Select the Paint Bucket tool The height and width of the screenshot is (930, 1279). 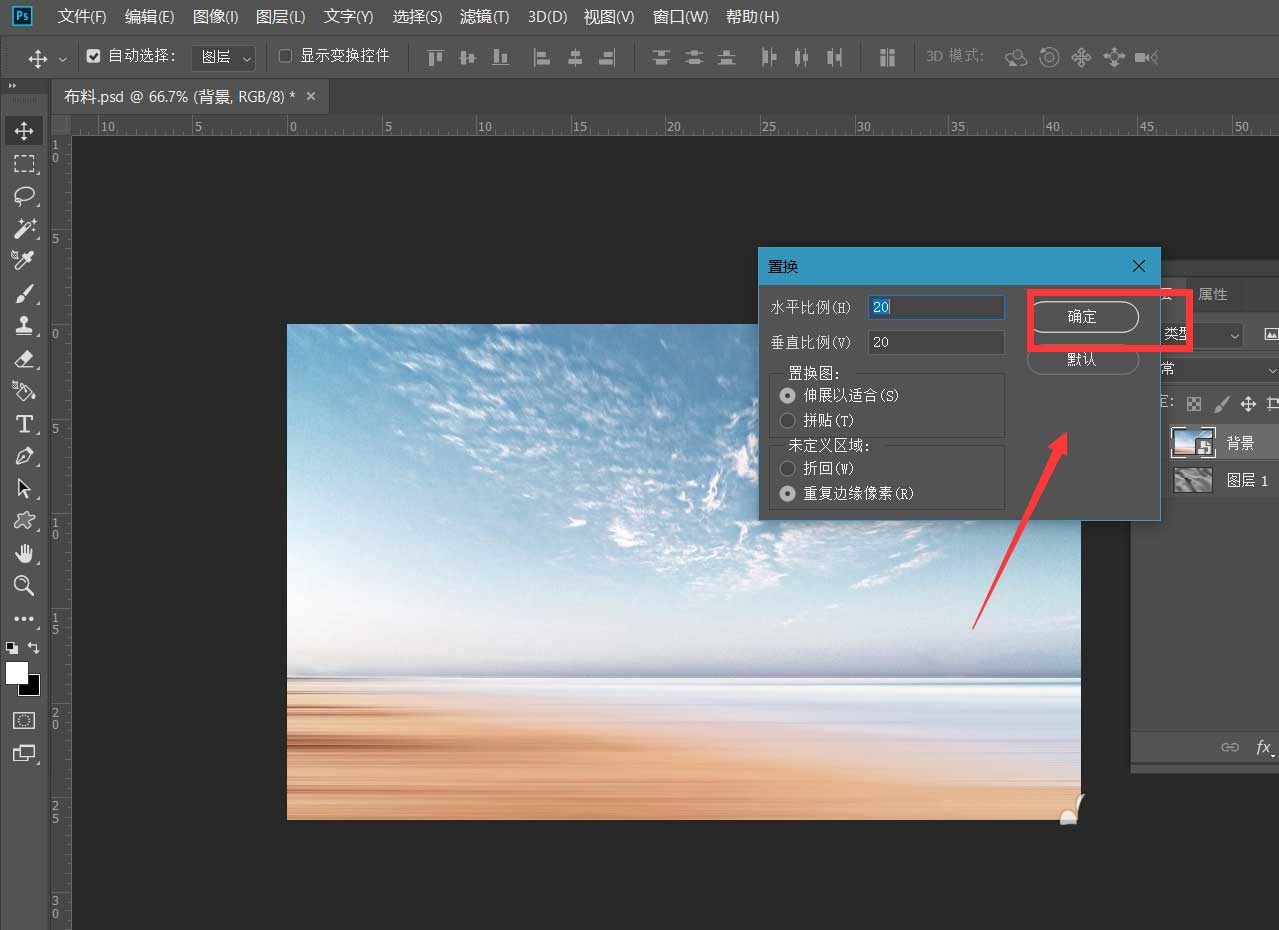point(24,391)
